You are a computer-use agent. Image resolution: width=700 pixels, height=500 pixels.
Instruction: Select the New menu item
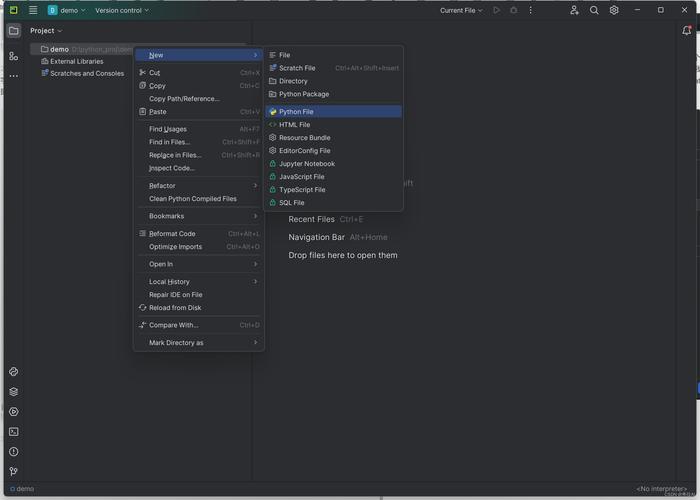[199, 55]
